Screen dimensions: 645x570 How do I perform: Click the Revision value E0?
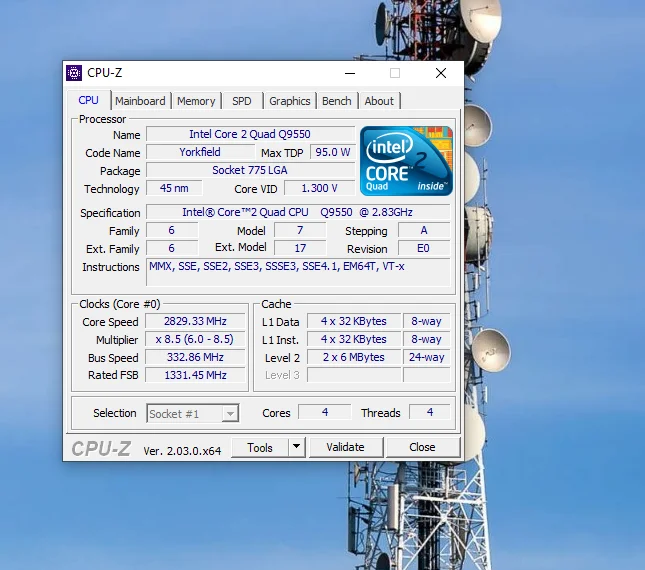(x=424, y=248)
